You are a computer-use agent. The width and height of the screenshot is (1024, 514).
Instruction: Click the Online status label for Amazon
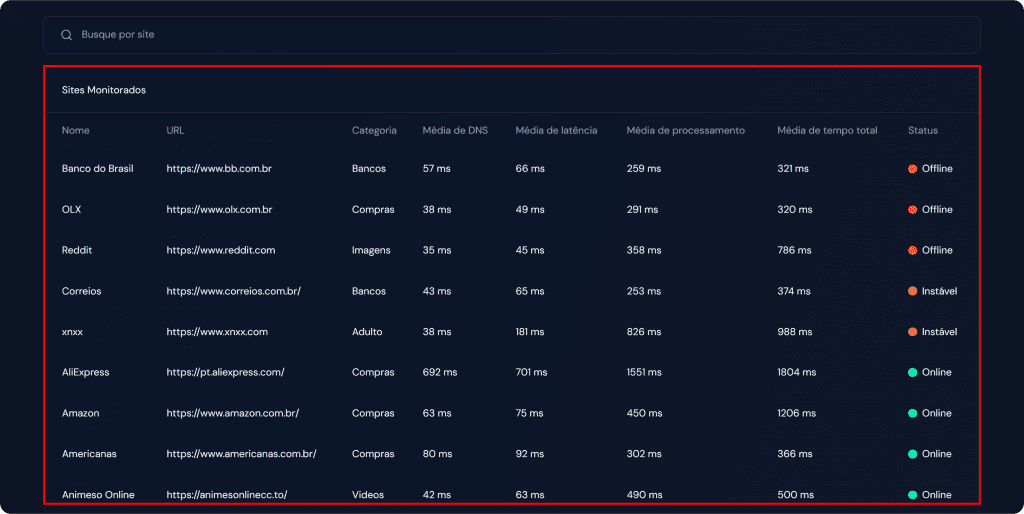[936, 413]
